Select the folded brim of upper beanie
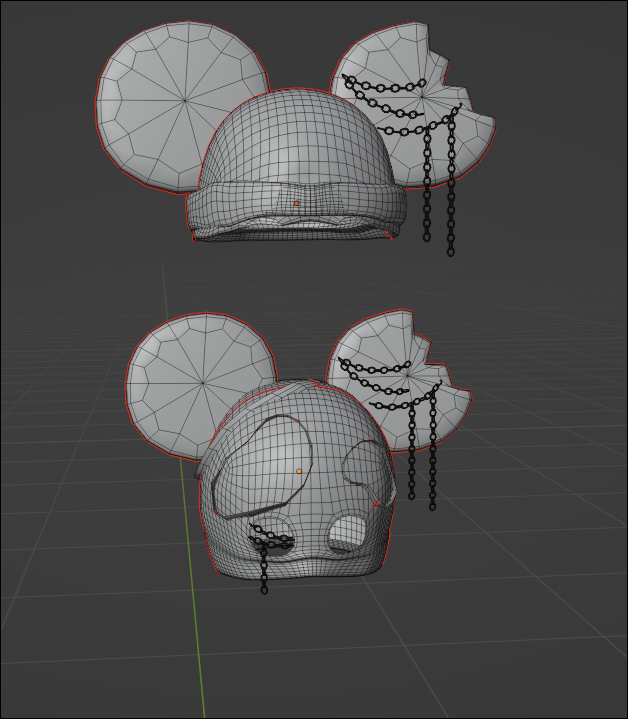This screenshot has width=628, height=719. tap(296, 210)
